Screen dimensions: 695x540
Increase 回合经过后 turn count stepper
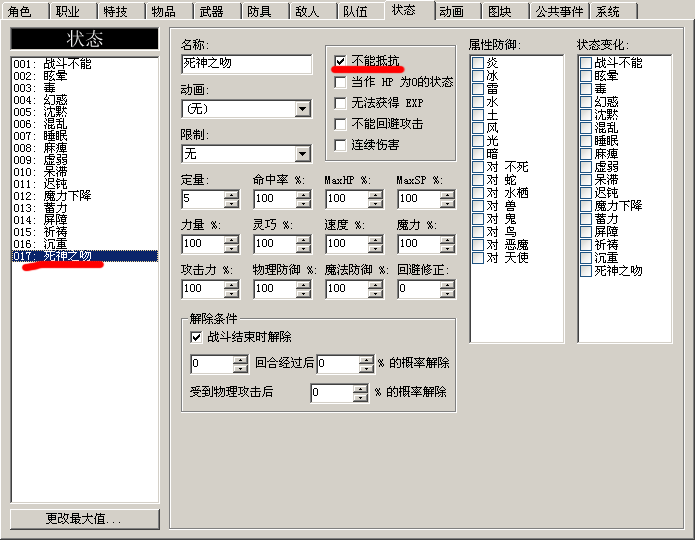point(240,360)
